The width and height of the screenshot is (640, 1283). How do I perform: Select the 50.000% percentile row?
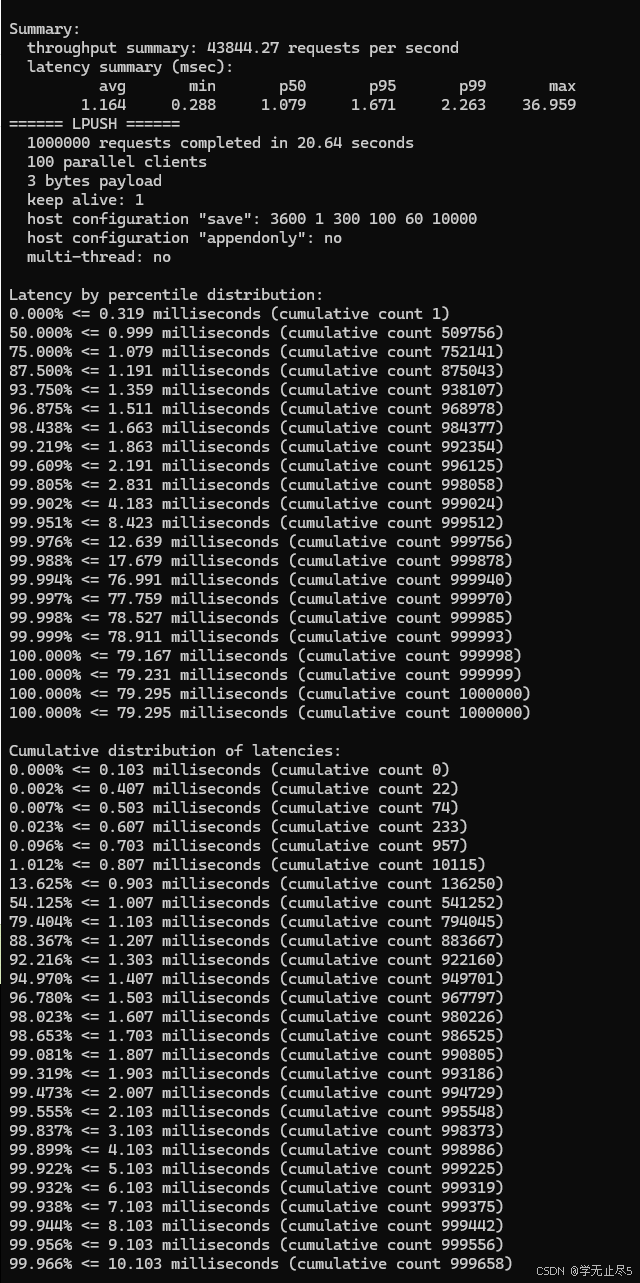pyautogui.click(x=256, y=333)
